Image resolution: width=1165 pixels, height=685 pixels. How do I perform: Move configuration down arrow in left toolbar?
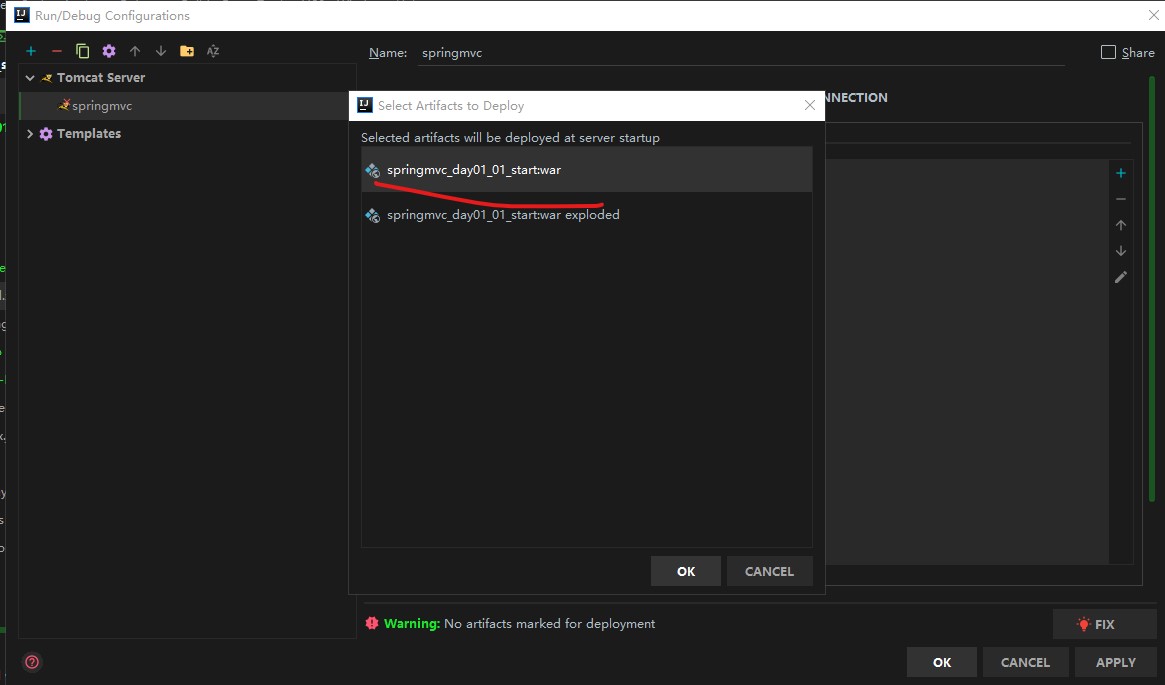coord(160,51)
